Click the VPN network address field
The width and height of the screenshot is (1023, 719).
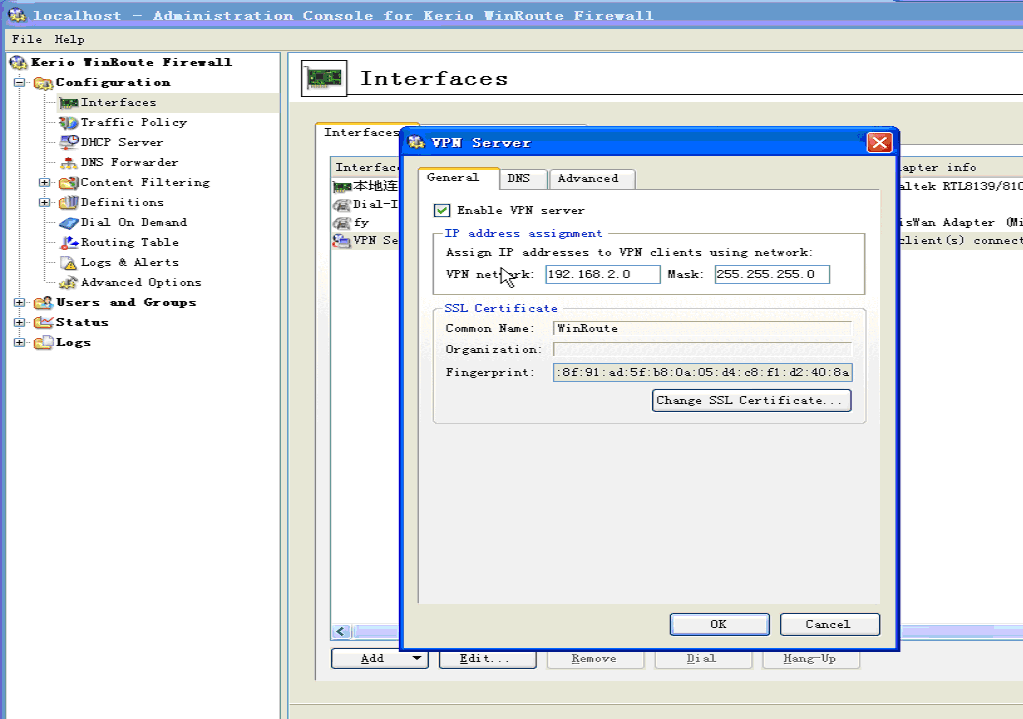click(x=602, y=274)
